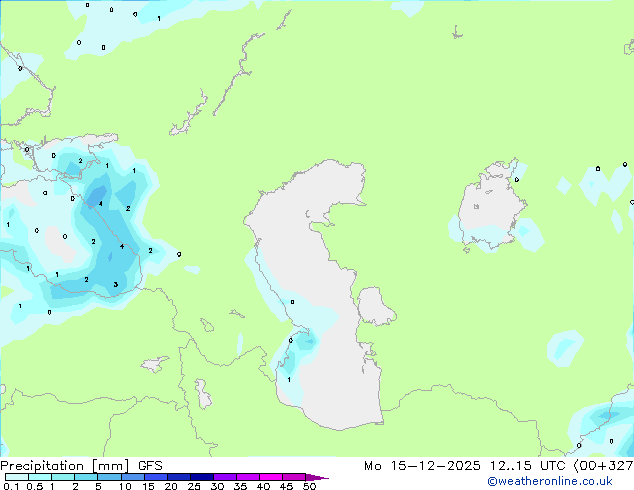The width and height of the screenshot is (634, 490).
Task: Click the '45' legend scale label
Action: (x=286, y=486)
